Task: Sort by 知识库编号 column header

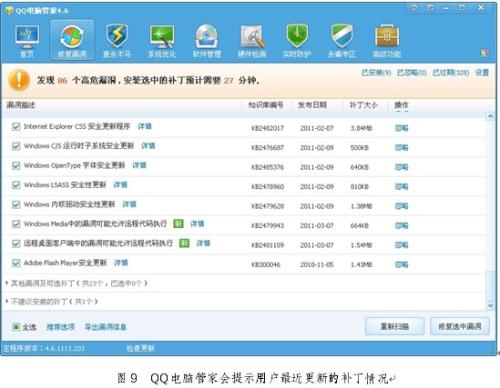Action: (266, 105)
